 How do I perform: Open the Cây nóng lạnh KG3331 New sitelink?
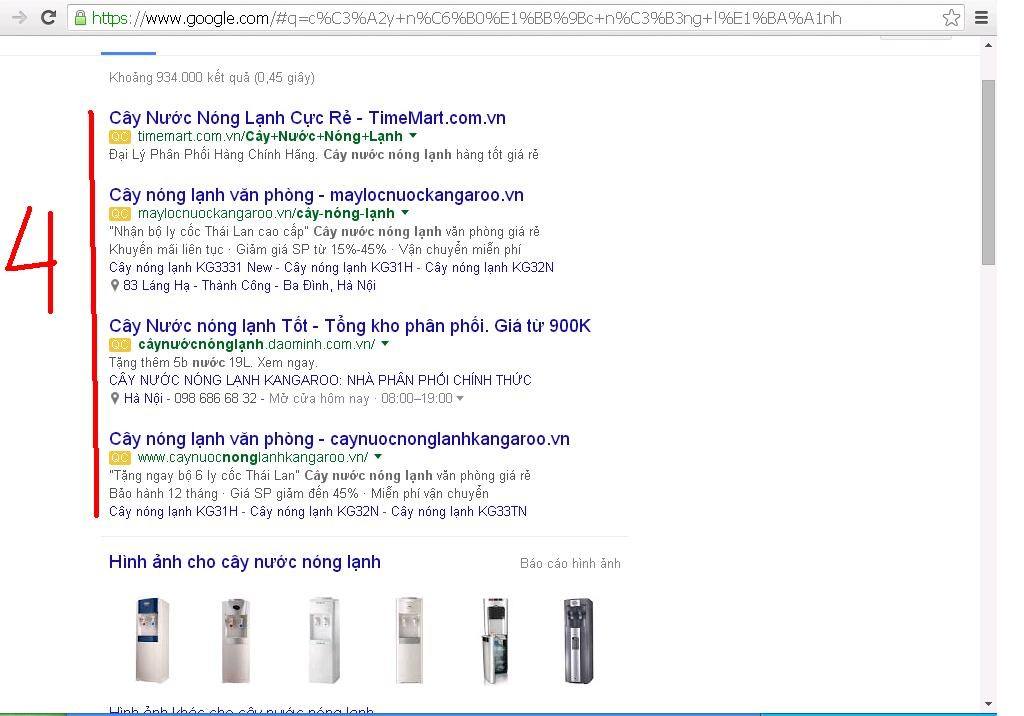click(x=191, y=267)
